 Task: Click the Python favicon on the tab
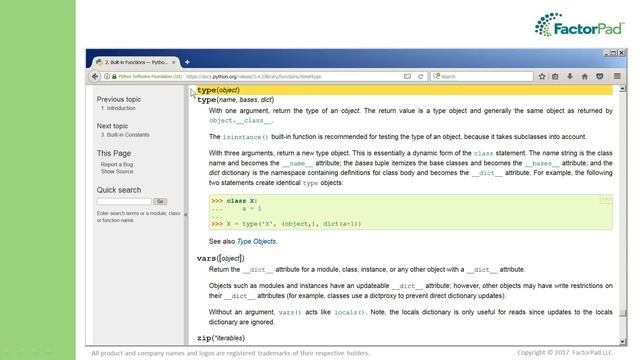pos(99,62)
